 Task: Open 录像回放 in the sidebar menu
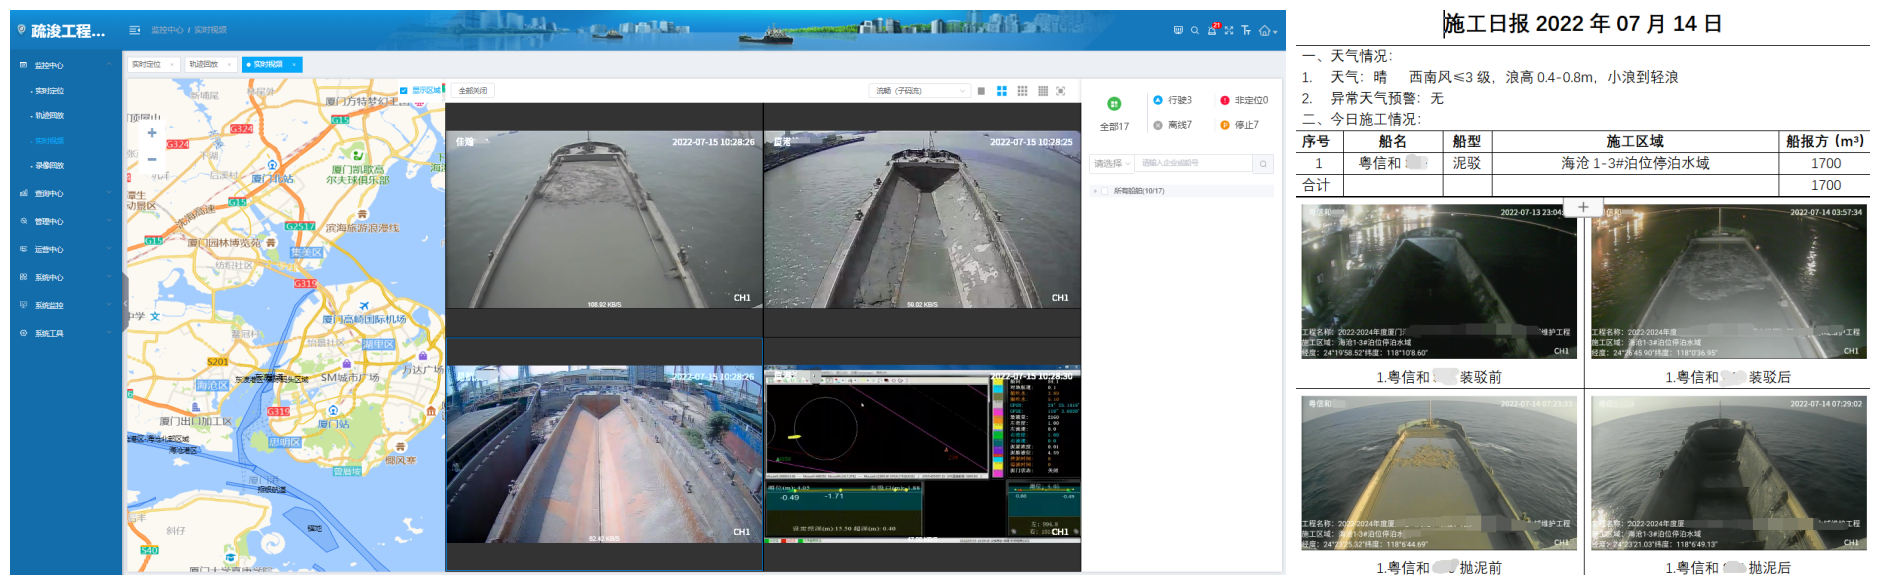tap(49, 166)
